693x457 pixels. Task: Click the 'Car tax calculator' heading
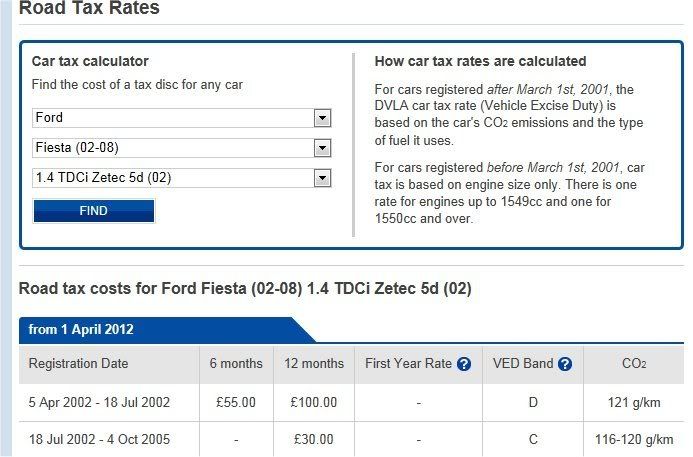90,61
